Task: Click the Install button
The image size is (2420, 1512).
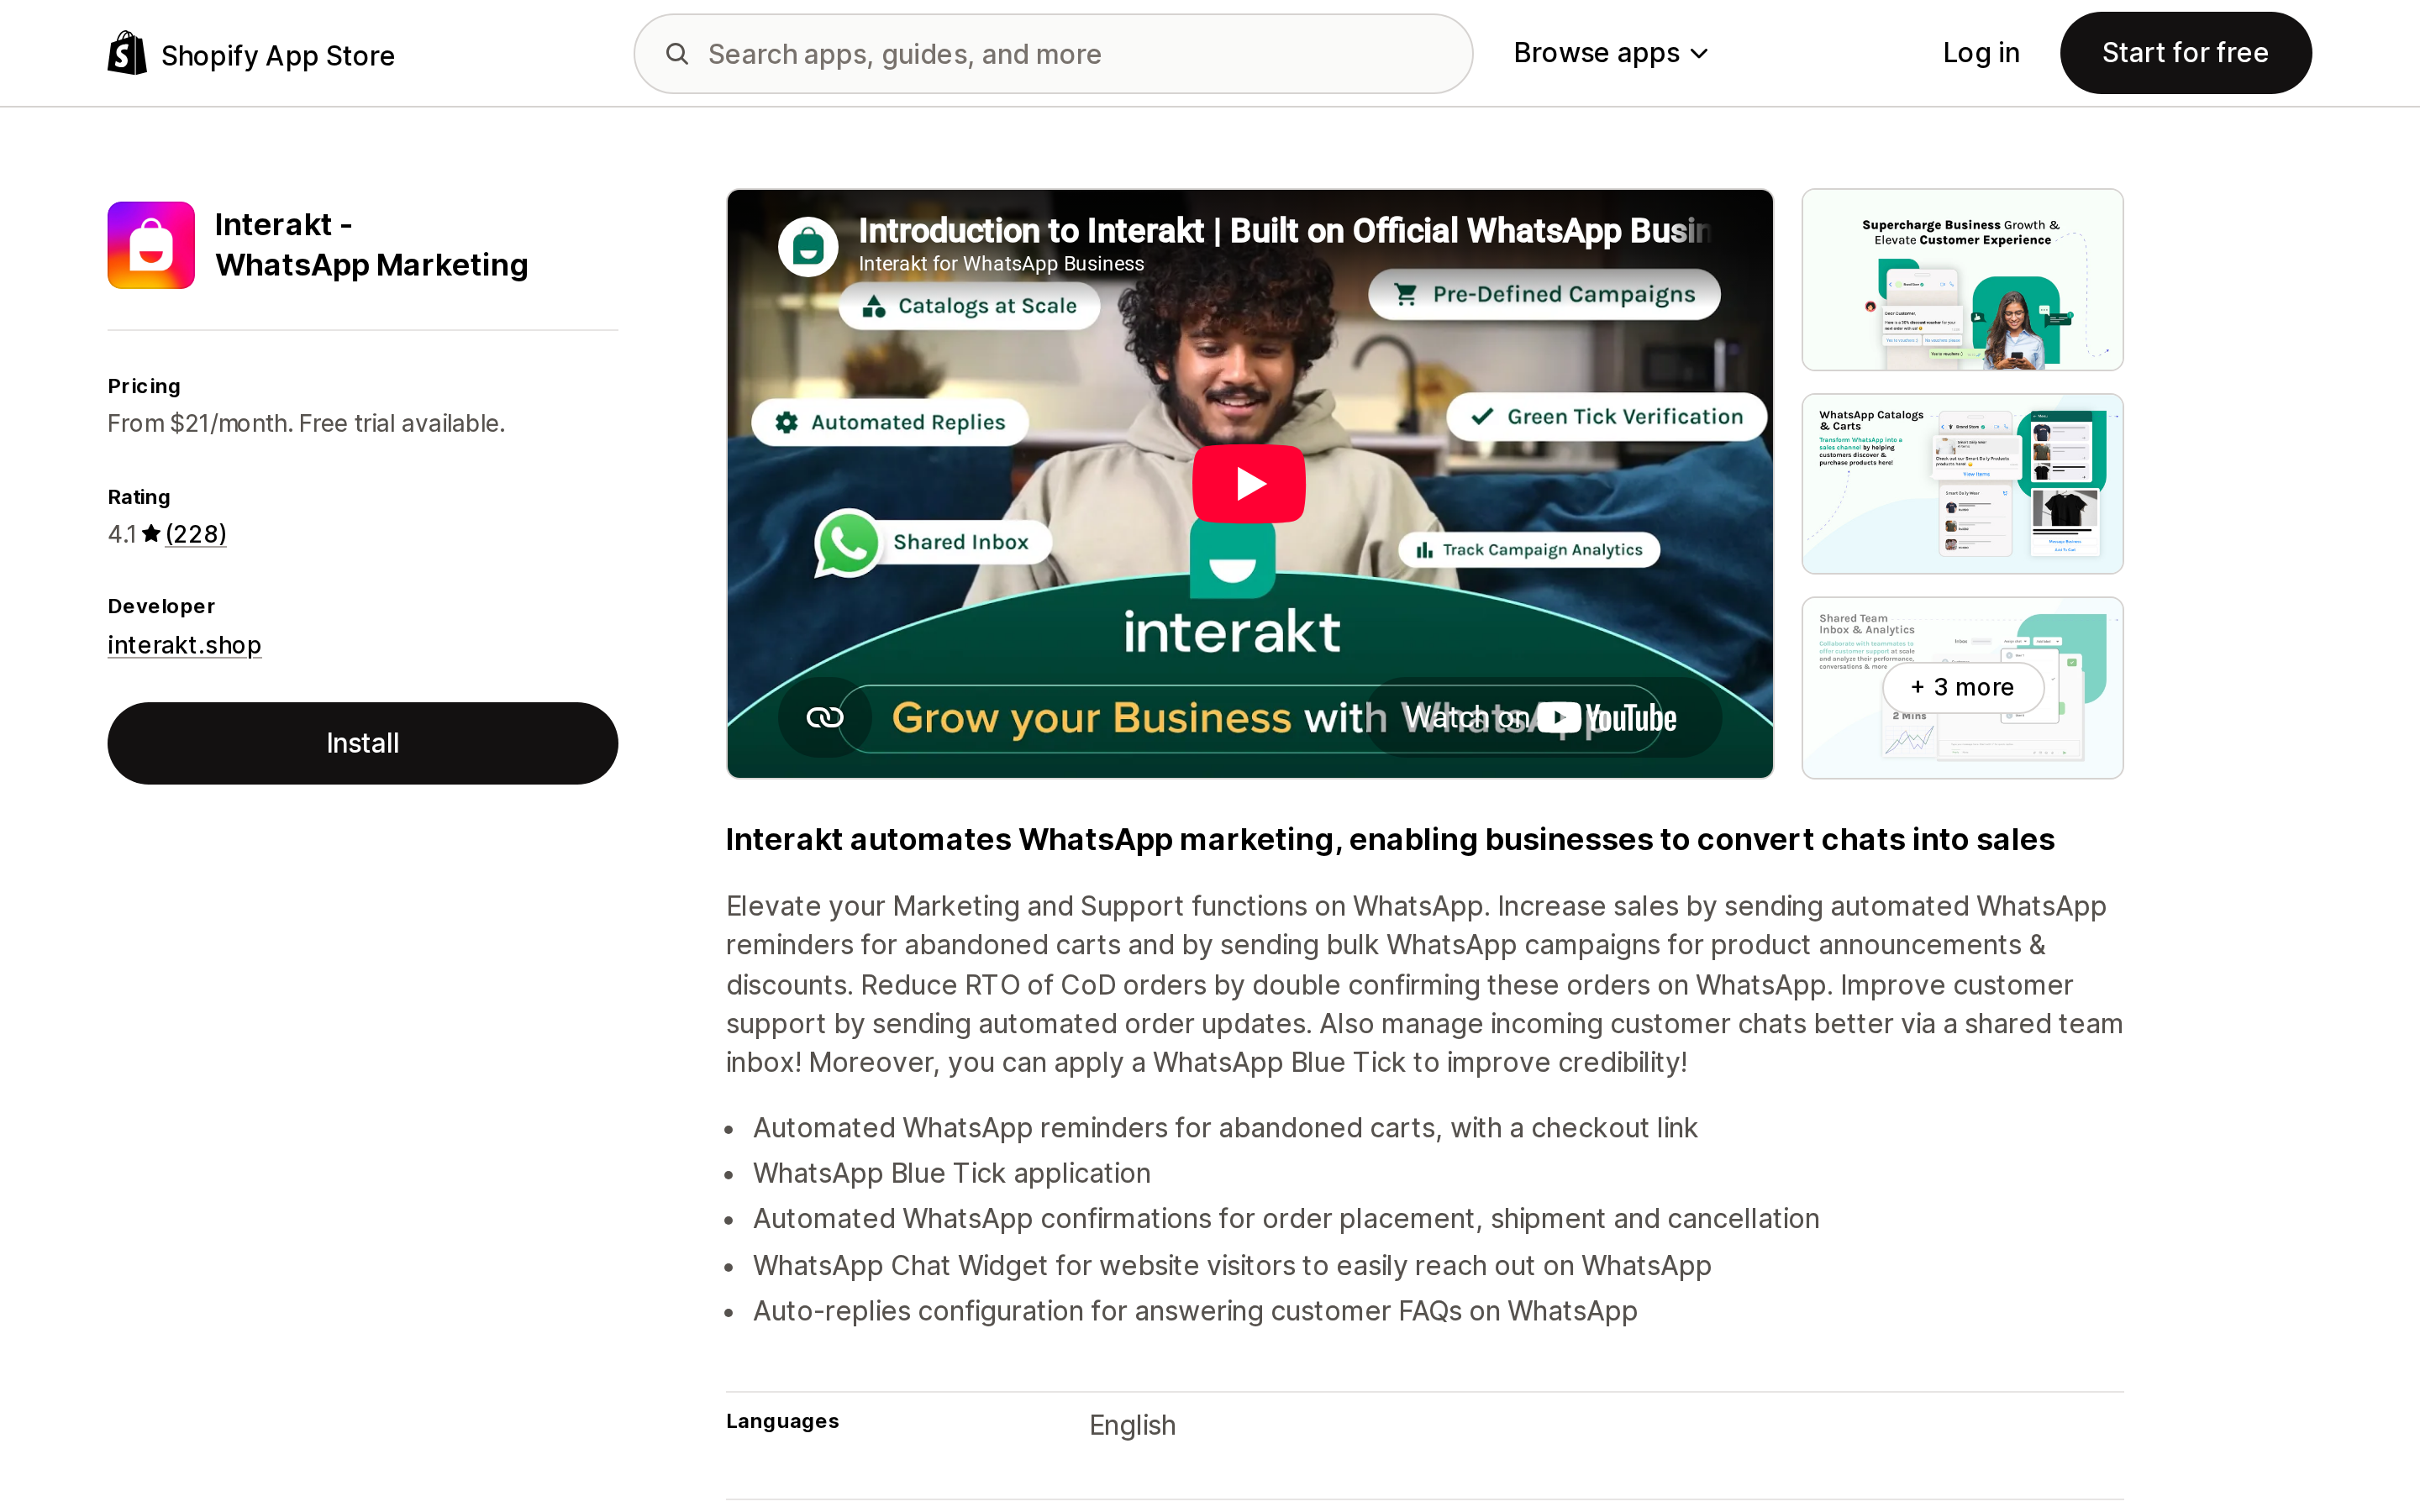Action: 362,743
